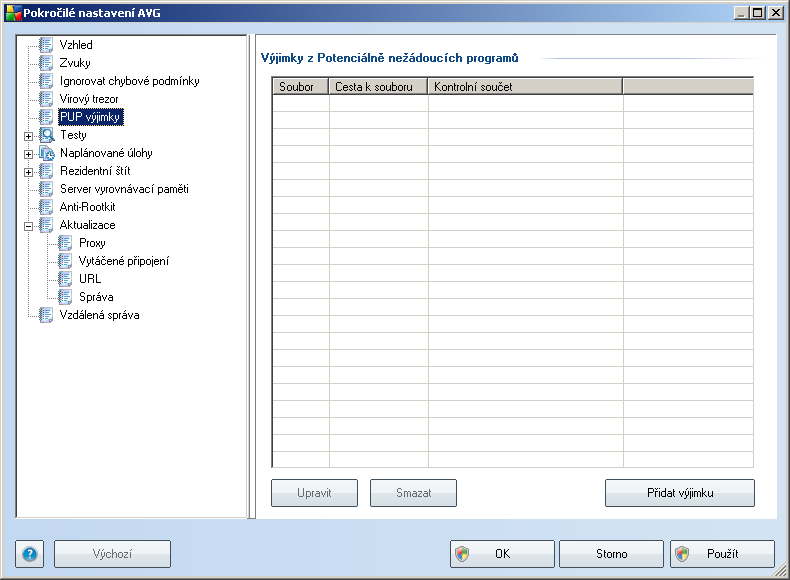This screenshot has width=790, height=580.
Task: Click the notebook icon beside Vzhled
Action: pyautogui.click(x=46, y=45)
